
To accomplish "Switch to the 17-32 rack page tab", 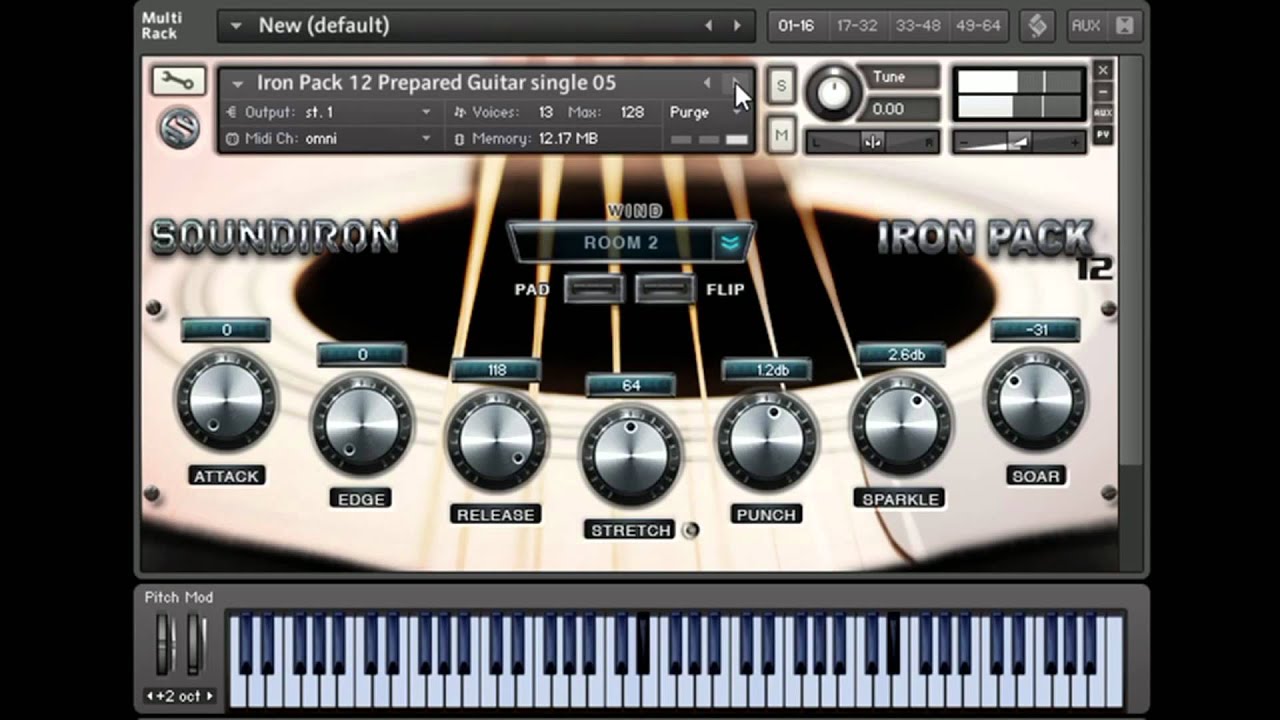I will [x=857, y=26].
